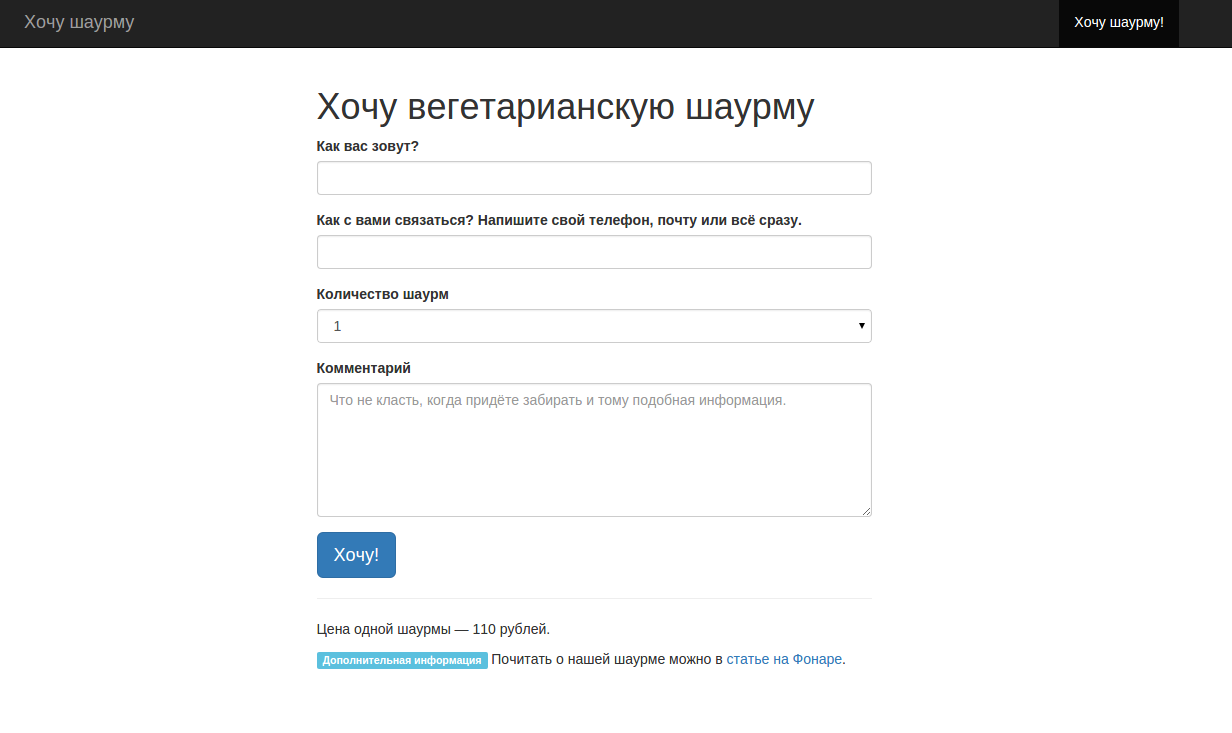Click the blue "Дополнительная информация" badge
This screenshot has width=1232, height=733.
401,660
